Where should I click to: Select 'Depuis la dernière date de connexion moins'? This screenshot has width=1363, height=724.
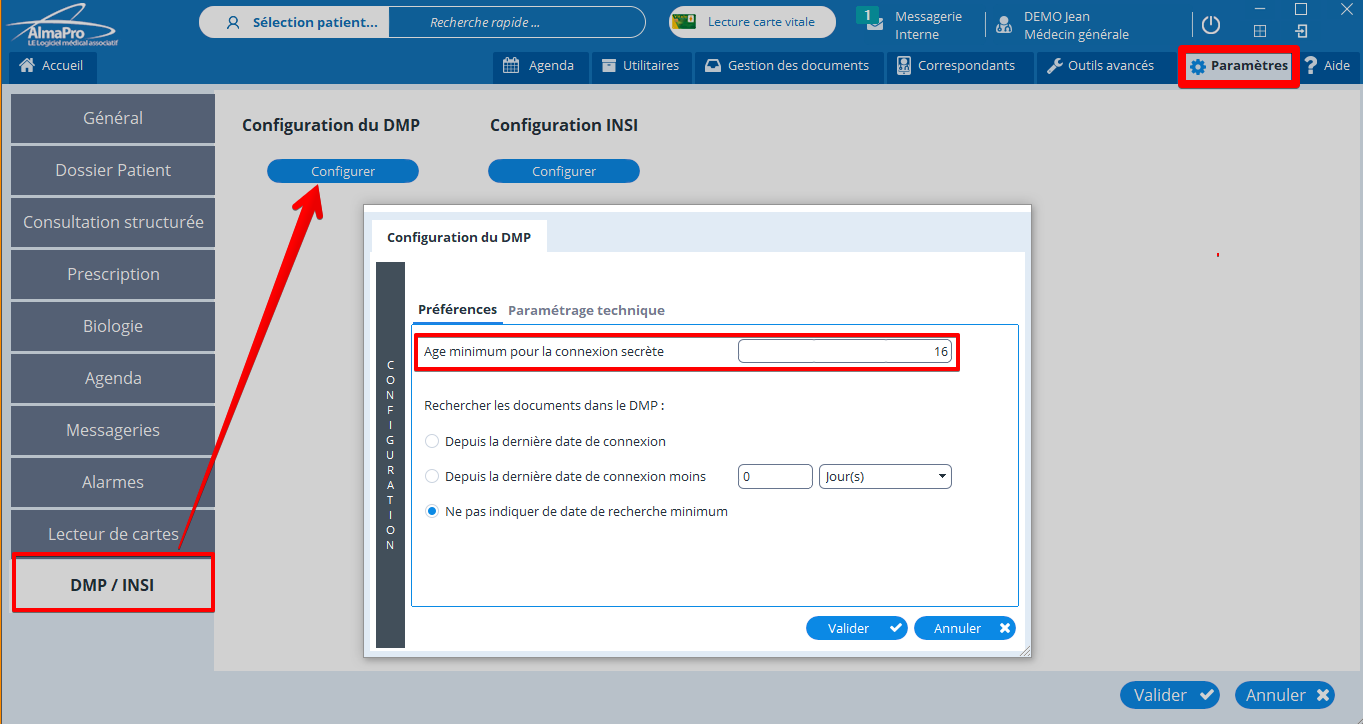coord(432,477)
